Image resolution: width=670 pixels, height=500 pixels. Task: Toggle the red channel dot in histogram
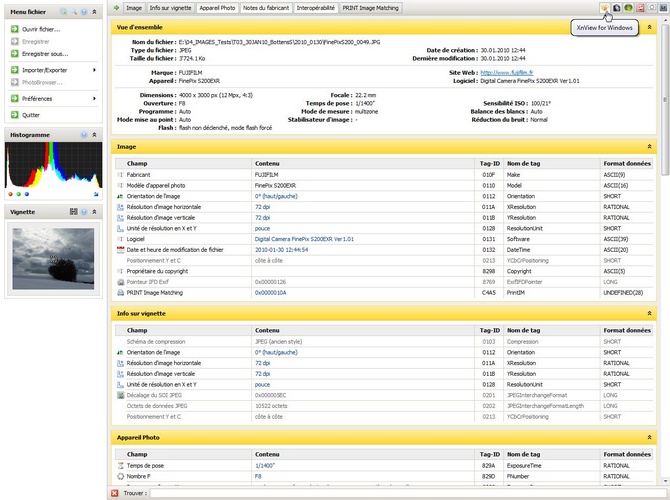point(10,194)
